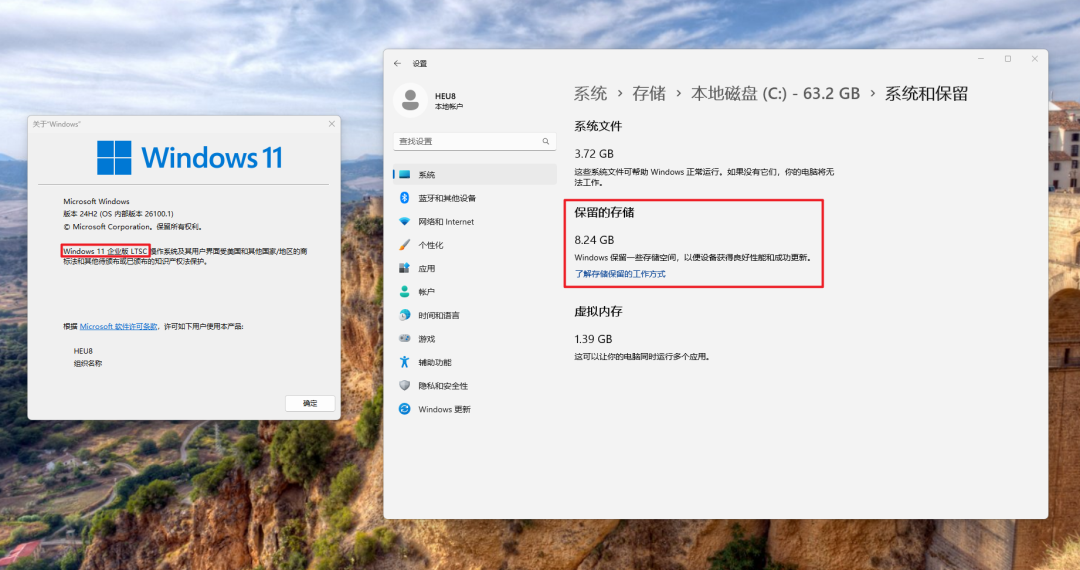Click the search magnifier icon in settings search
The image size is (1080, 570).
[546, 141]
